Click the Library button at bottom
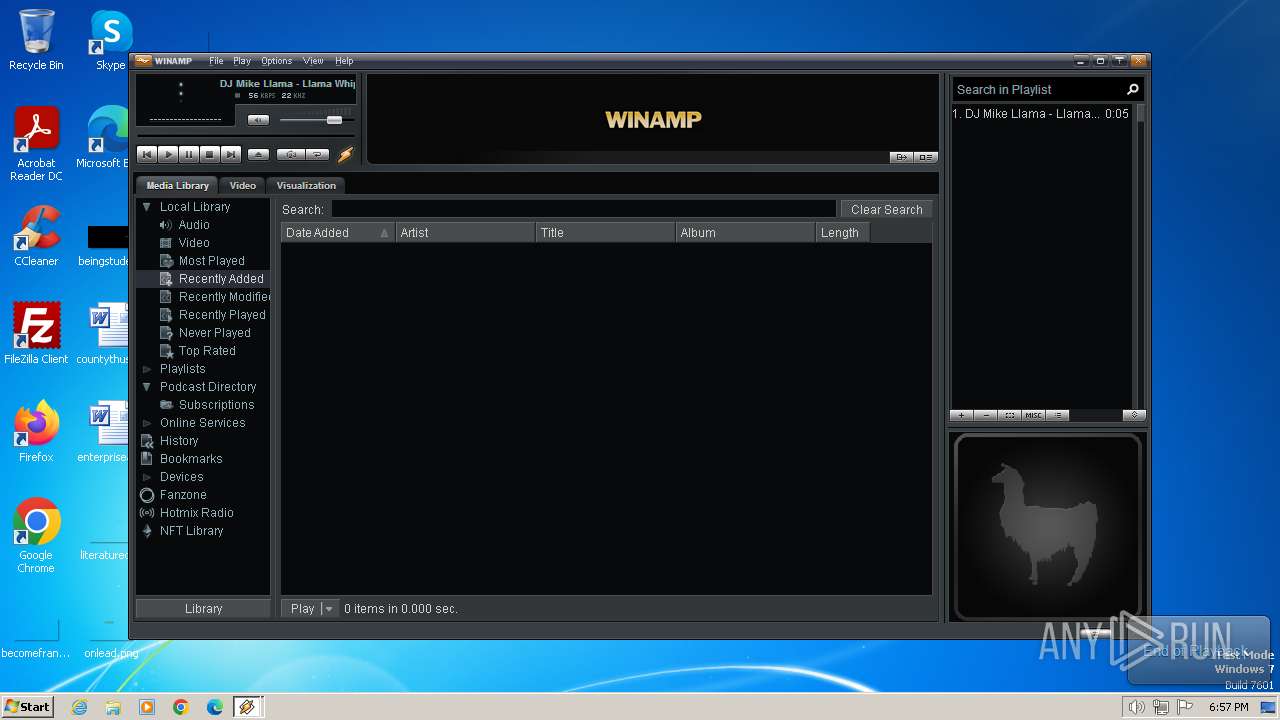 point(203,608)
